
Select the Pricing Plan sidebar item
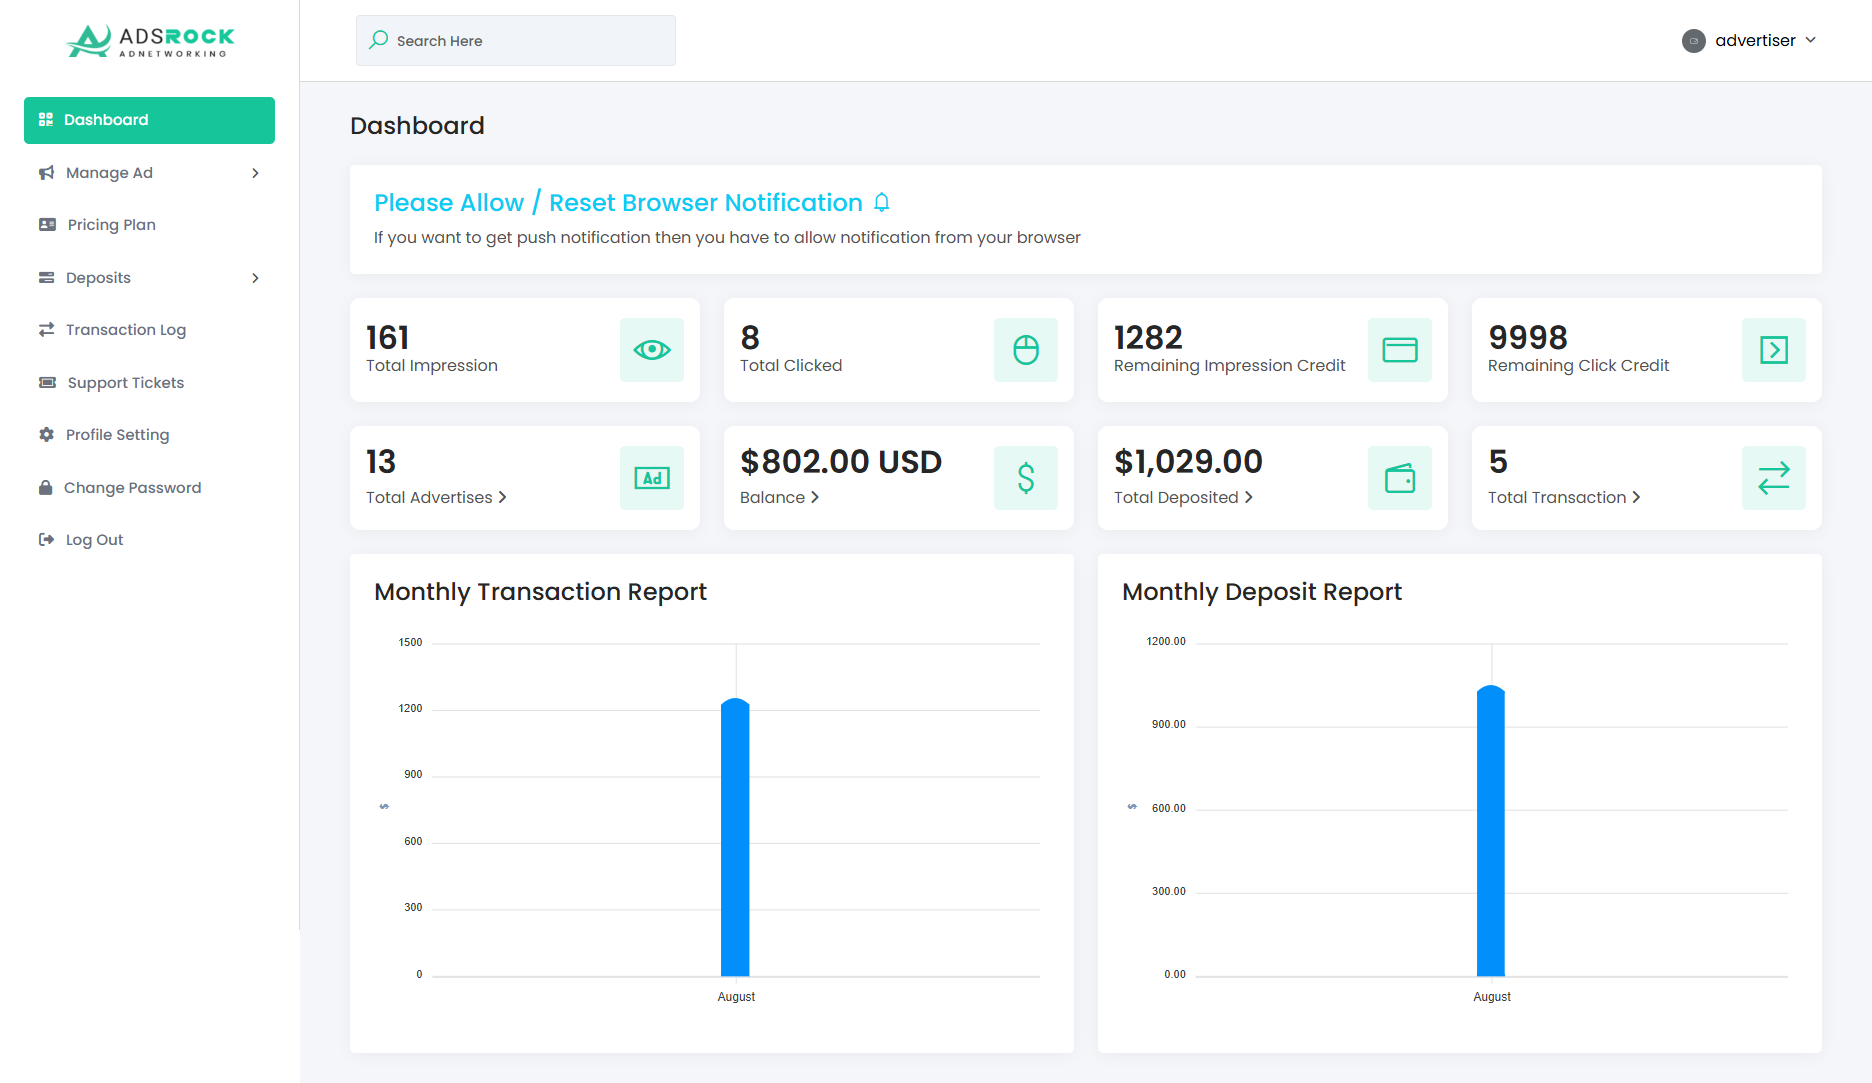(109, 224)
